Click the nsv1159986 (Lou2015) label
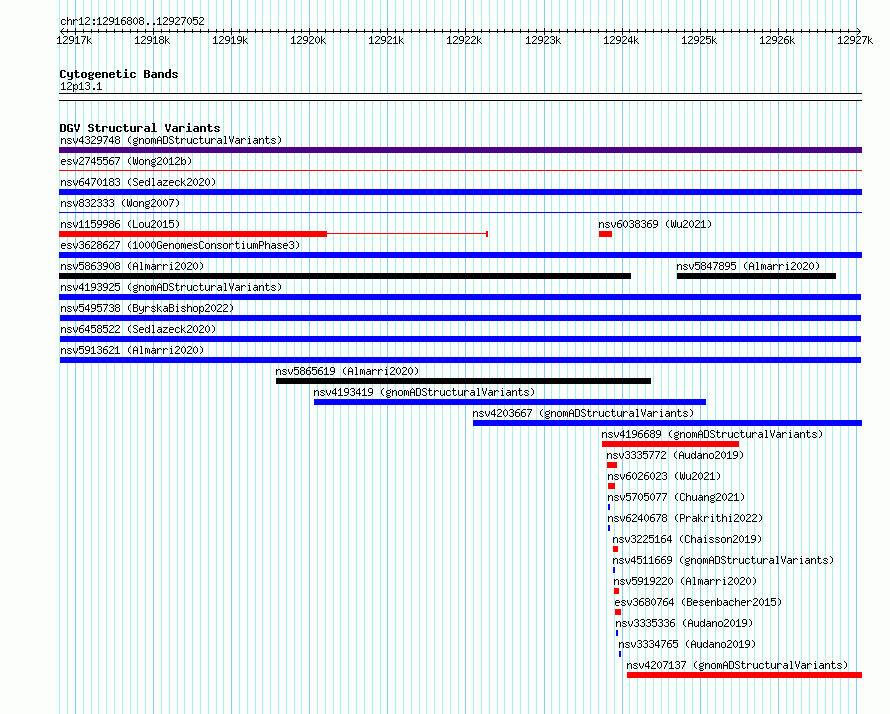The width and height of the screenshot is (890, 714). (120, 224)
